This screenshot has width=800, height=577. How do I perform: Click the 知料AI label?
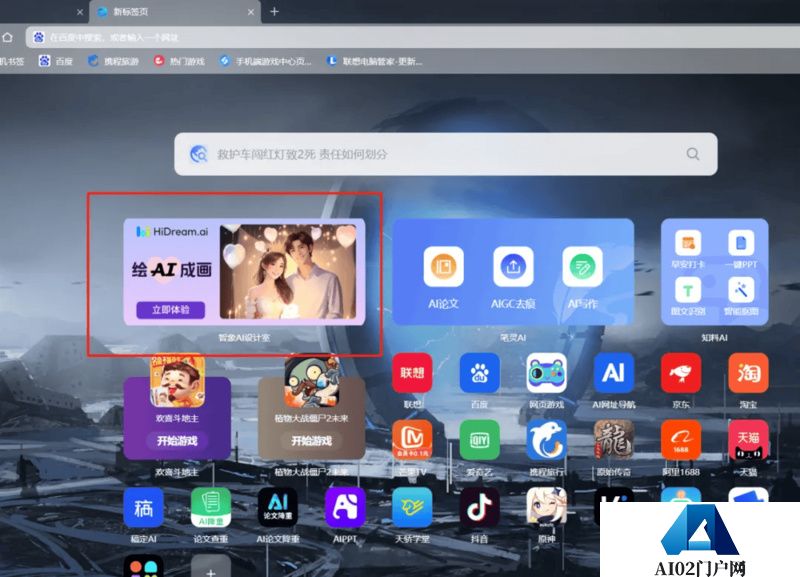tap(714, 338)
